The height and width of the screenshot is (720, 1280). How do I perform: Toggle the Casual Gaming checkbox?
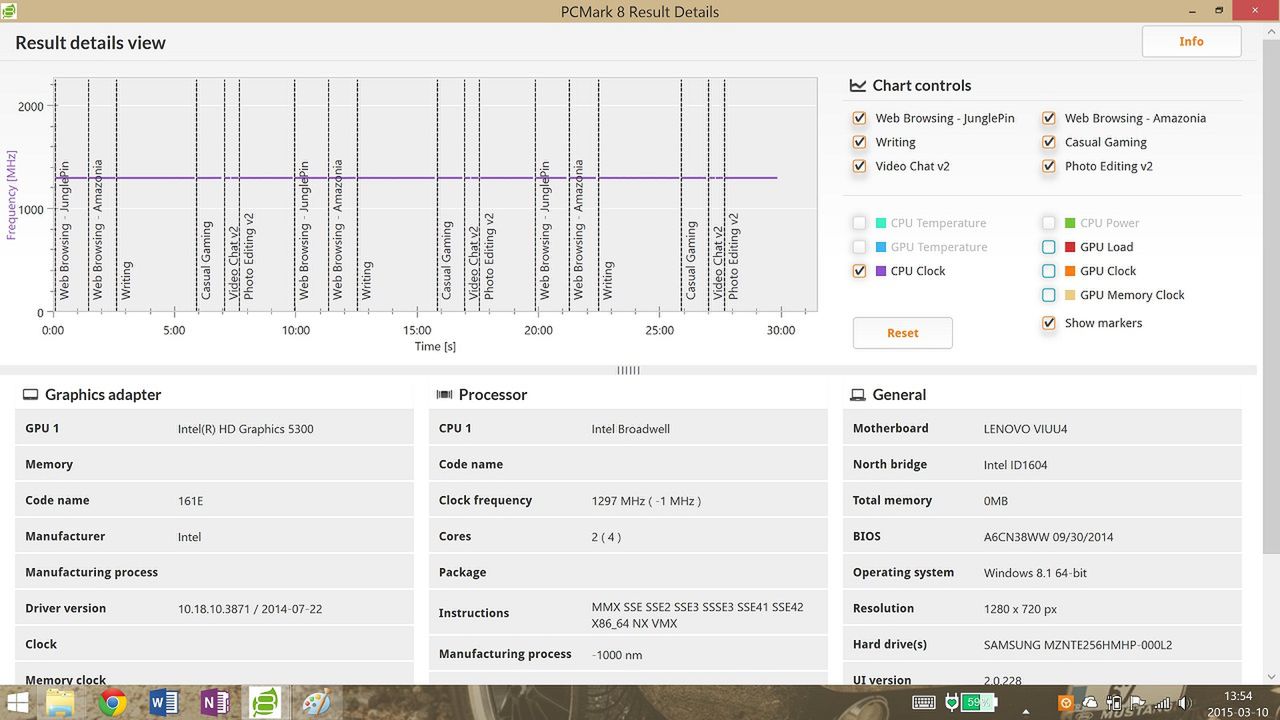click(x=1048, y=142)
